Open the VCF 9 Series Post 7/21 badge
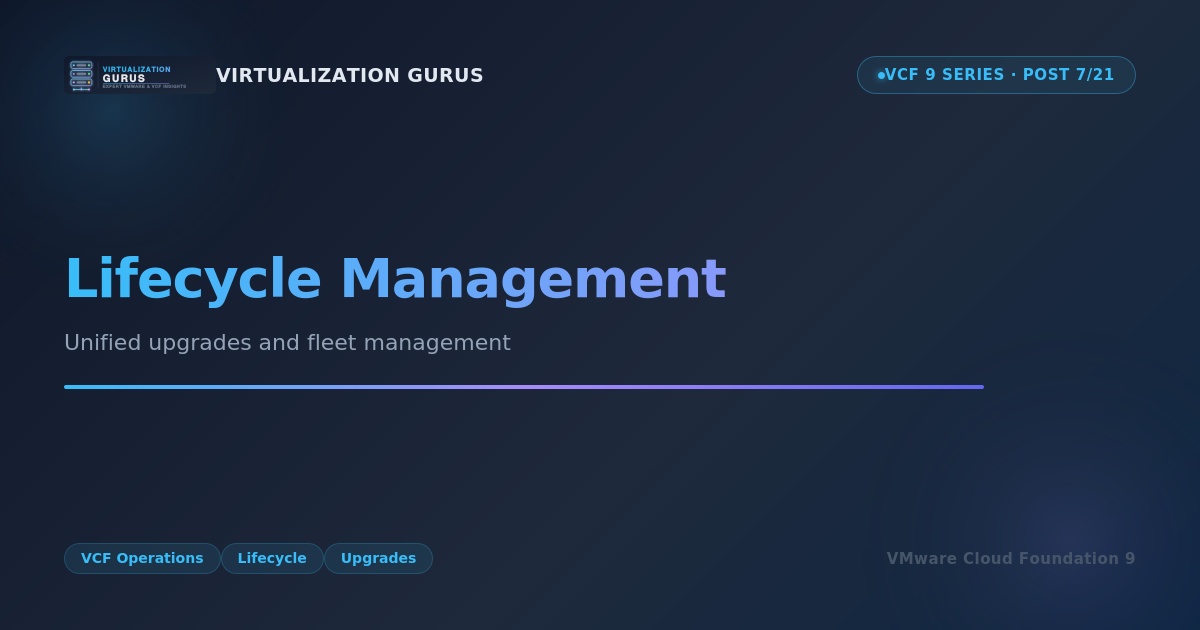Image resolution: width=1200 pixels, height=630 pixels. coord(996,75)
